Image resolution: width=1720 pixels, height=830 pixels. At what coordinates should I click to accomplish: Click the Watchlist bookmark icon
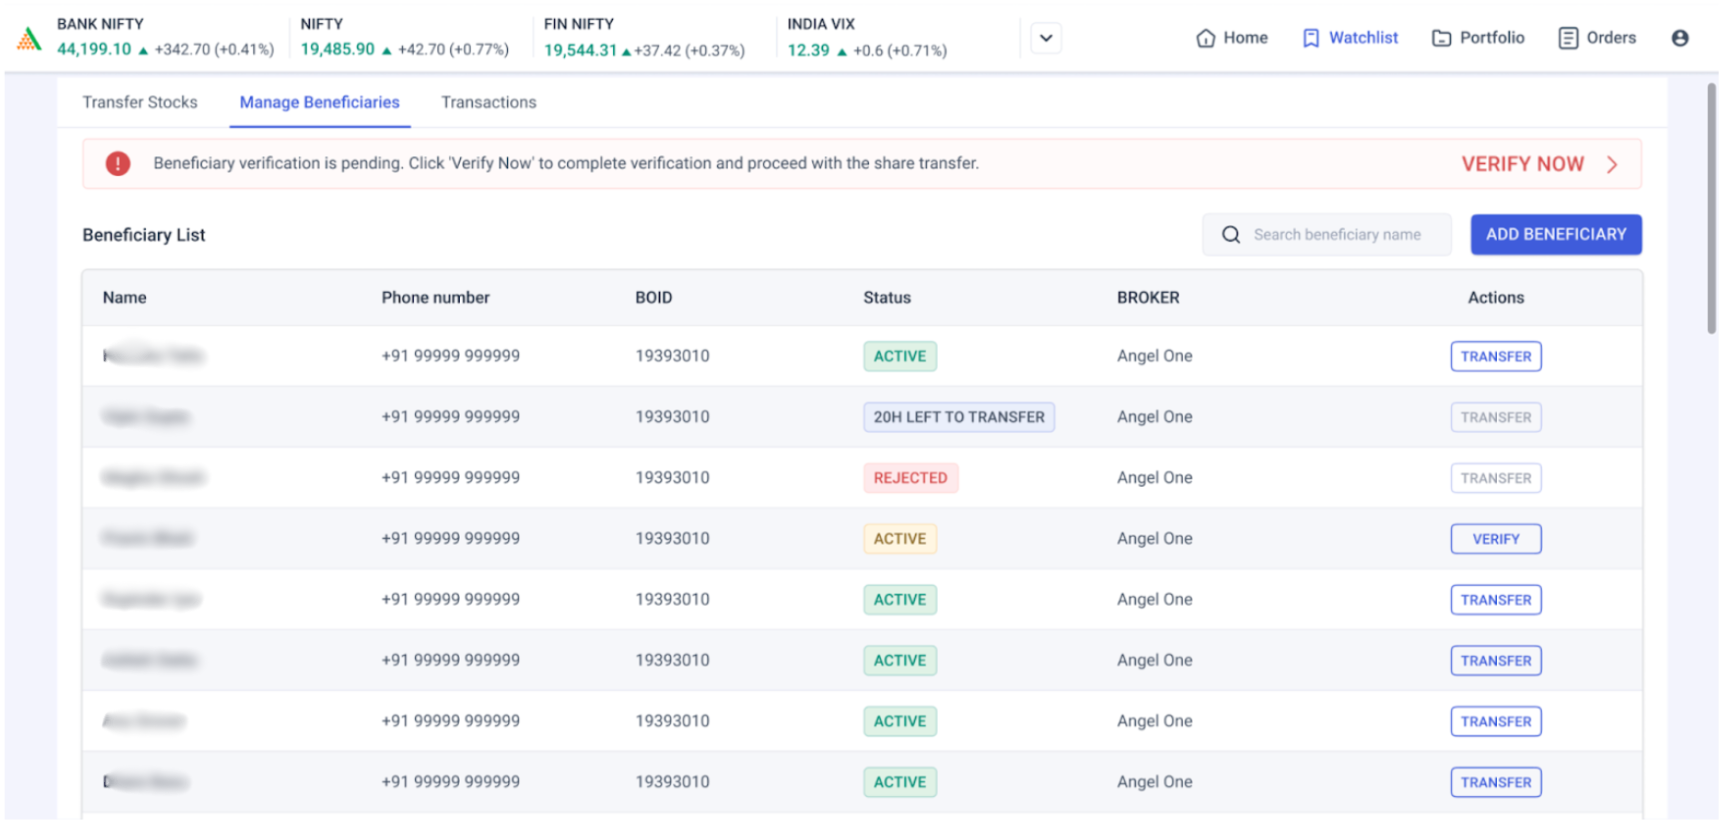pyautogui.click(x=1310, y=38)
